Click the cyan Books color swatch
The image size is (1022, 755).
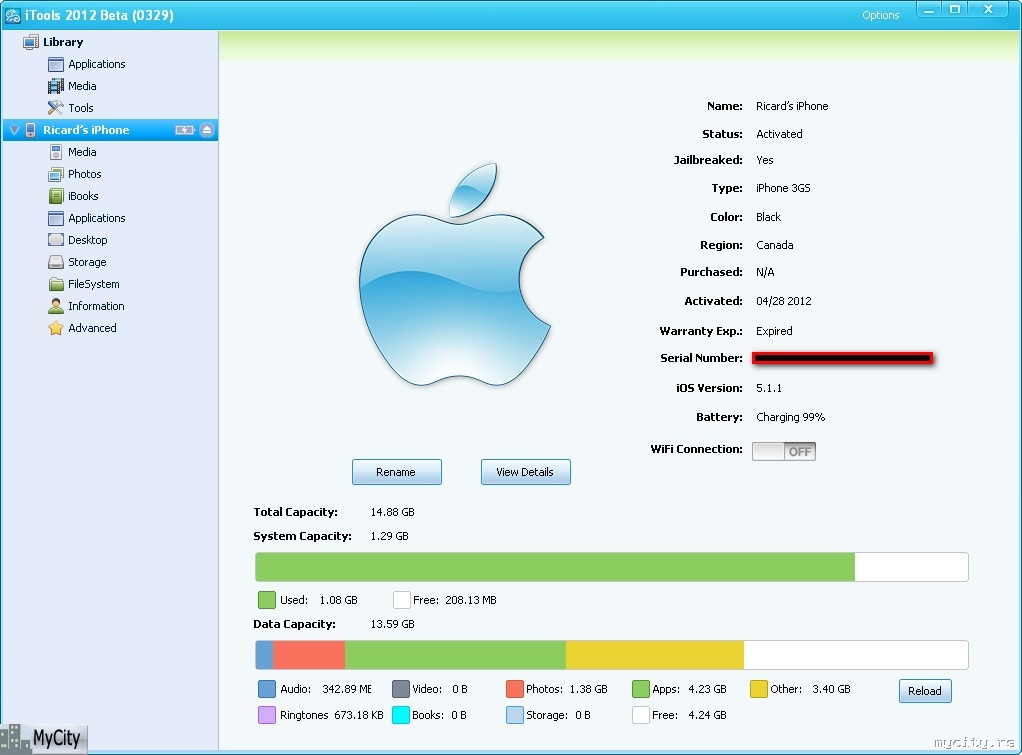point(401,715)
